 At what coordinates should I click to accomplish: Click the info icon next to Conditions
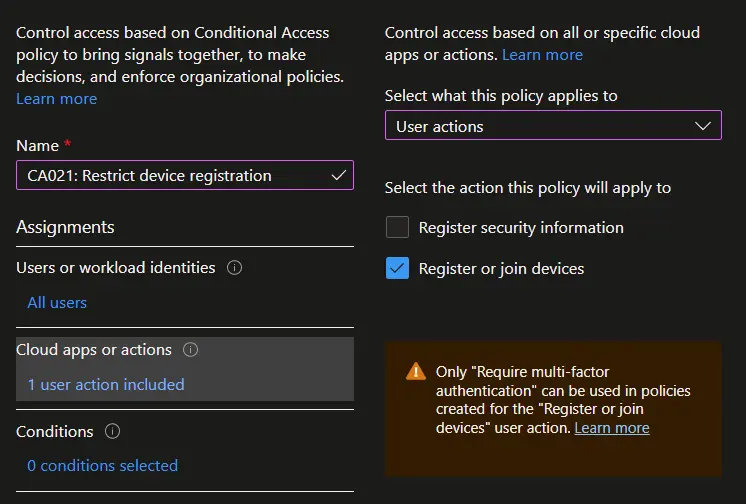click(112, 432)
